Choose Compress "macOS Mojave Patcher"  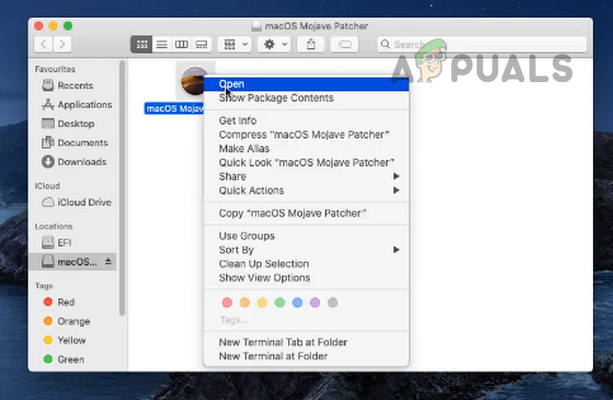pyautogui.click(x=306, y=135)
